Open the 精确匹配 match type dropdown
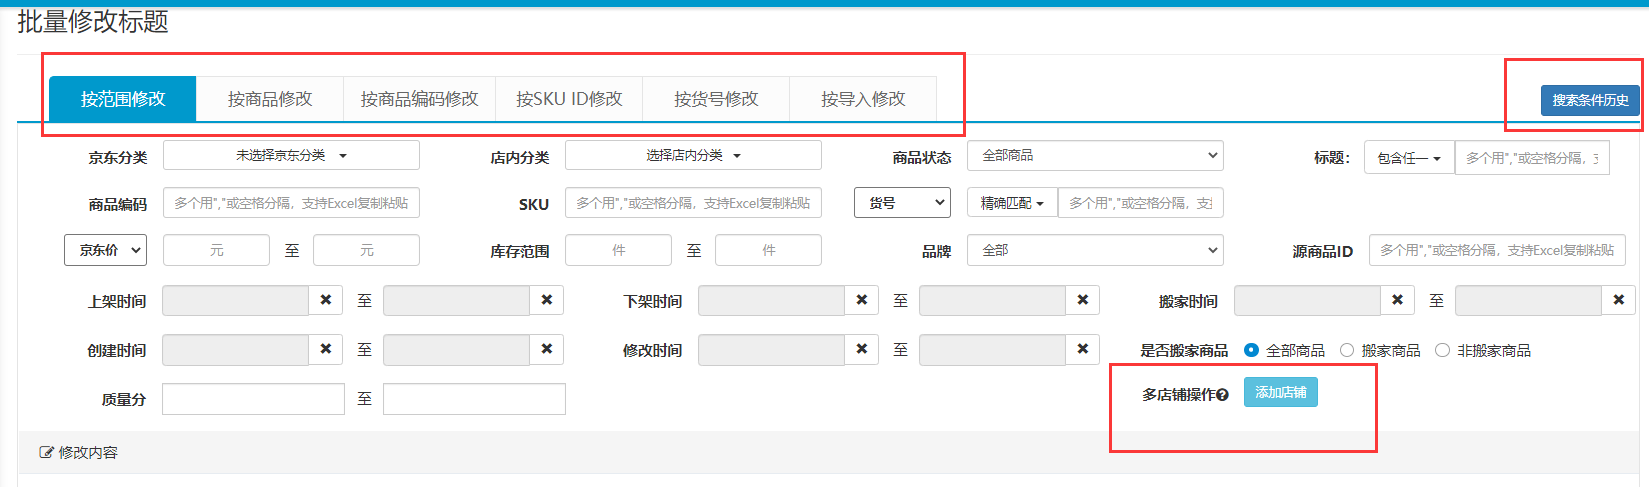The height and width of the screenshot is (487, 1649). click(1012, 203)
